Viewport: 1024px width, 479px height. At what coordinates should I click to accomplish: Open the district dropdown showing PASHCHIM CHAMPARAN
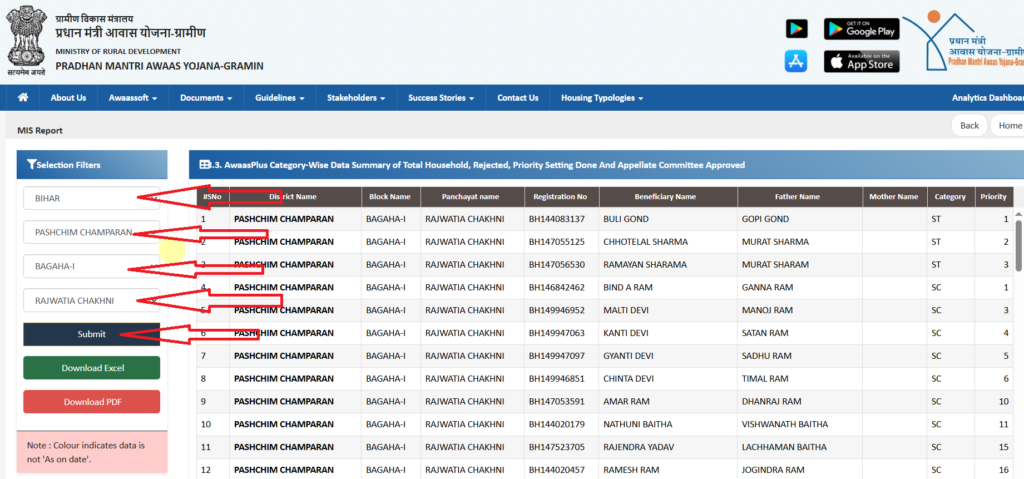tap(91, 232)
